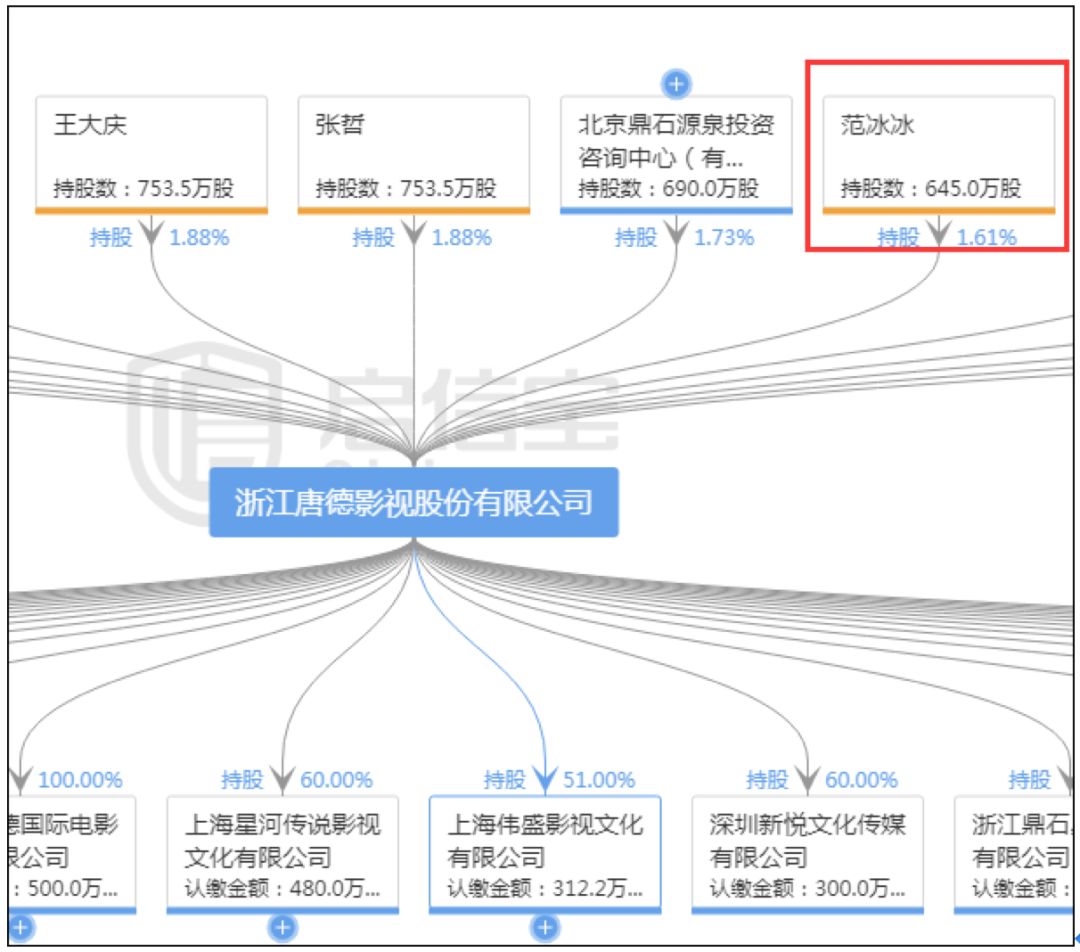Click the 持股数：690.0万股 text

pos(668,188)
